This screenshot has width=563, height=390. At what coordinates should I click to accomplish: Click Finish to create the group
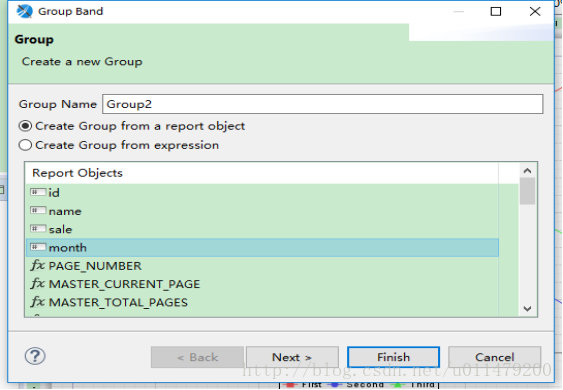pos(393,357)
